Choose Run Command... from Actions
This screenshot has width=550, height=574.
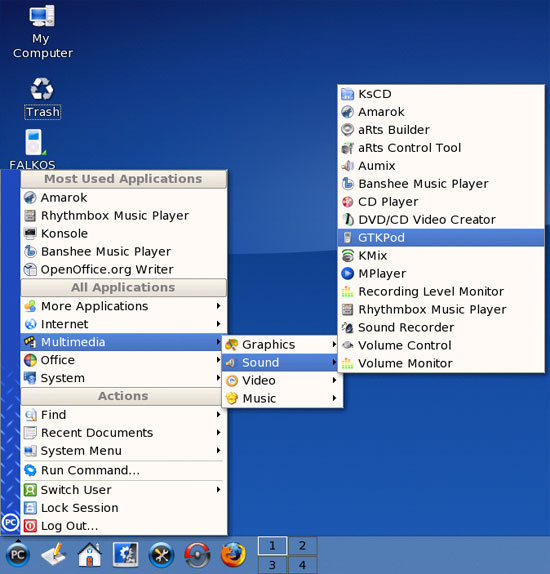click(124, 470)
